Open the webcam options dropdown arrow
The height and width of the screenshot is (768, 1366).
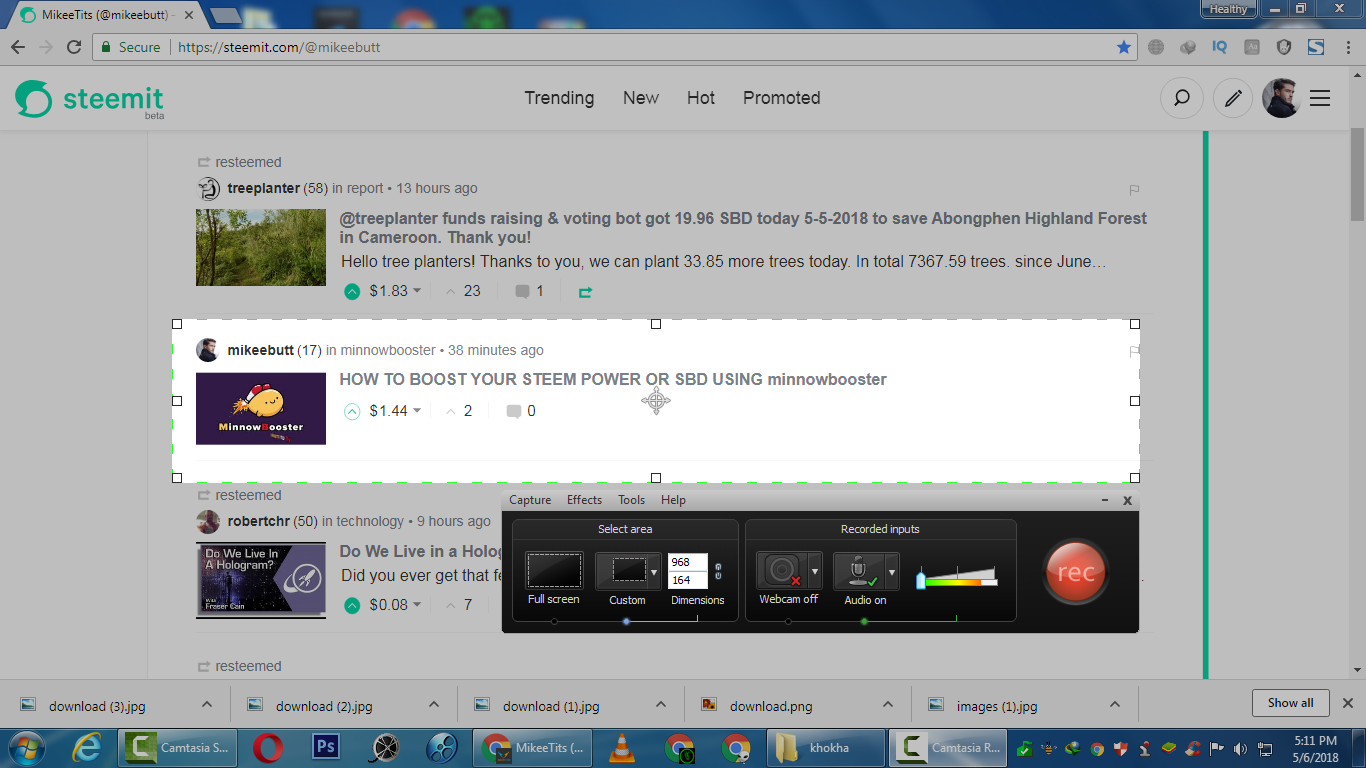click(x=814, y=572)
